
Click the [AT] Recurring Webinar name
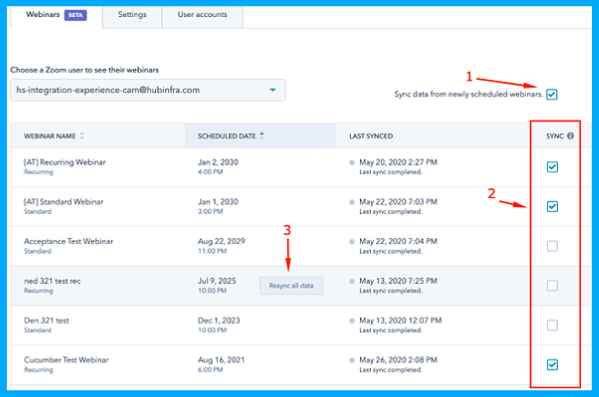click(x=65, y=162)
